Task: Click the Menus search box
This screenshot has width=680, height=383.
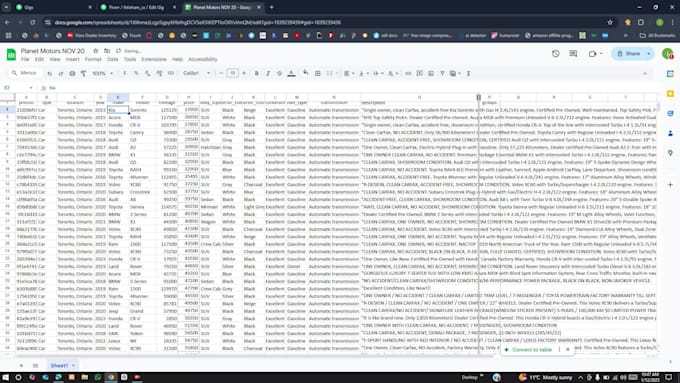Action: point(25,73)
